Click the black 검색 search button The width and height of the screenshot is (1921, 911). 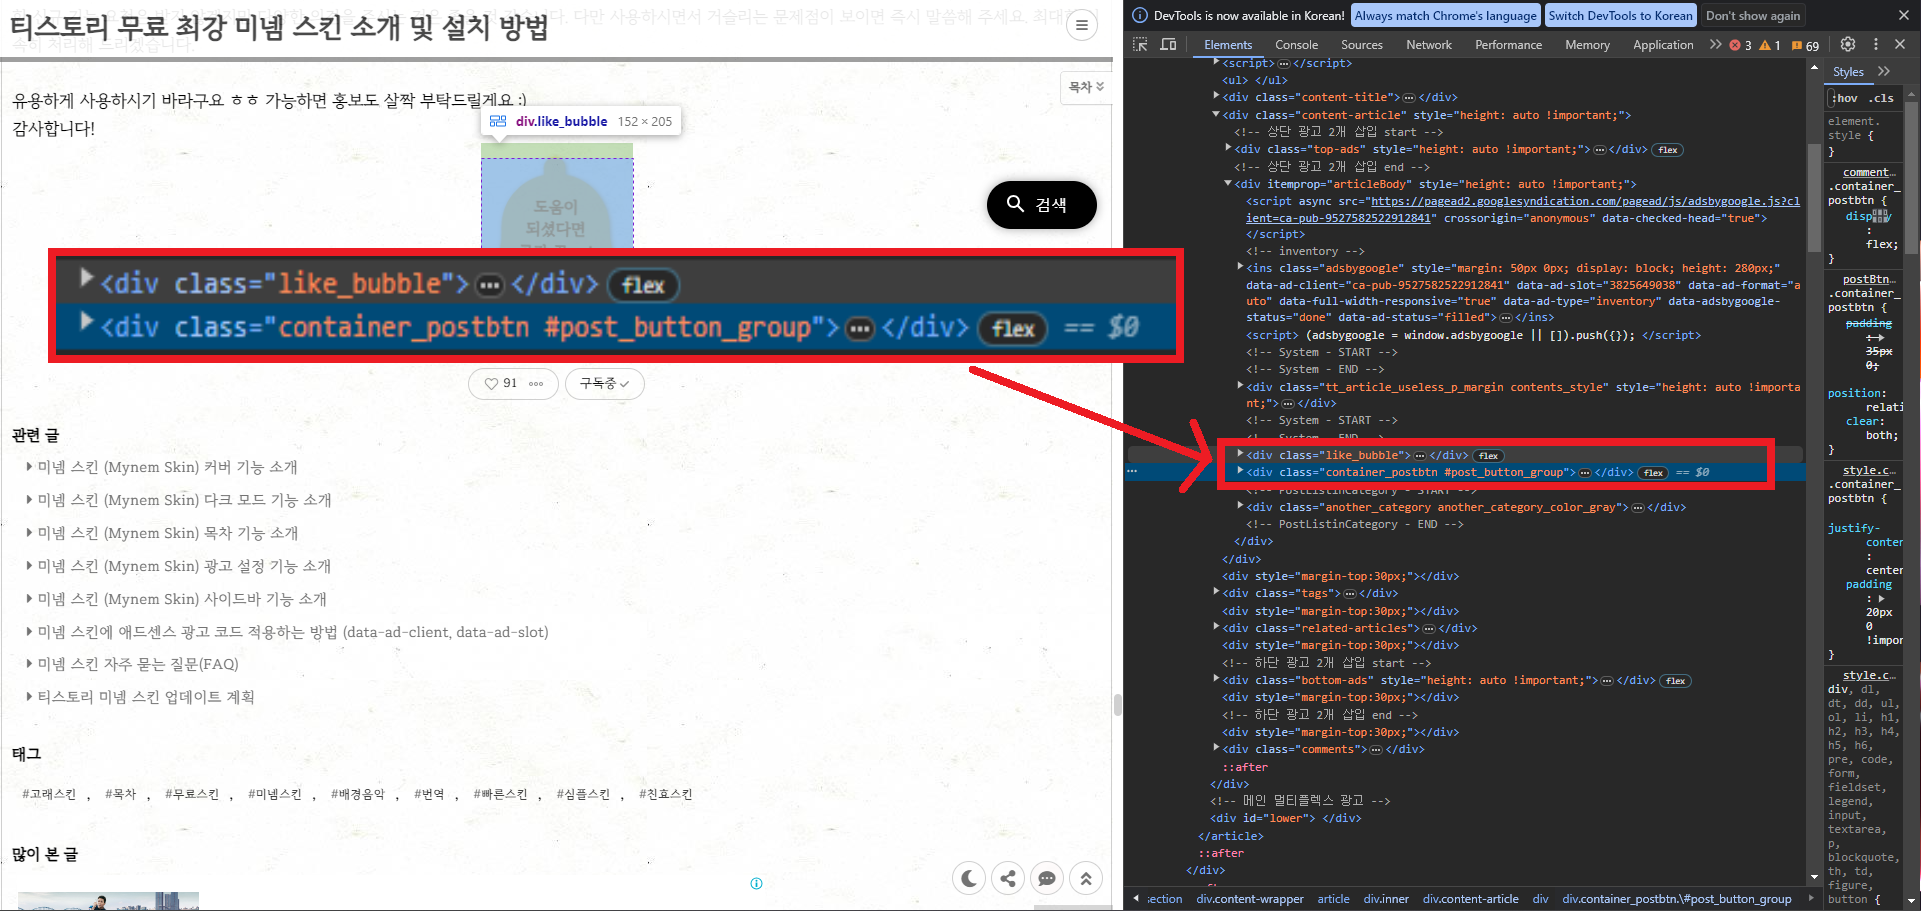(x=1041, y=204)
